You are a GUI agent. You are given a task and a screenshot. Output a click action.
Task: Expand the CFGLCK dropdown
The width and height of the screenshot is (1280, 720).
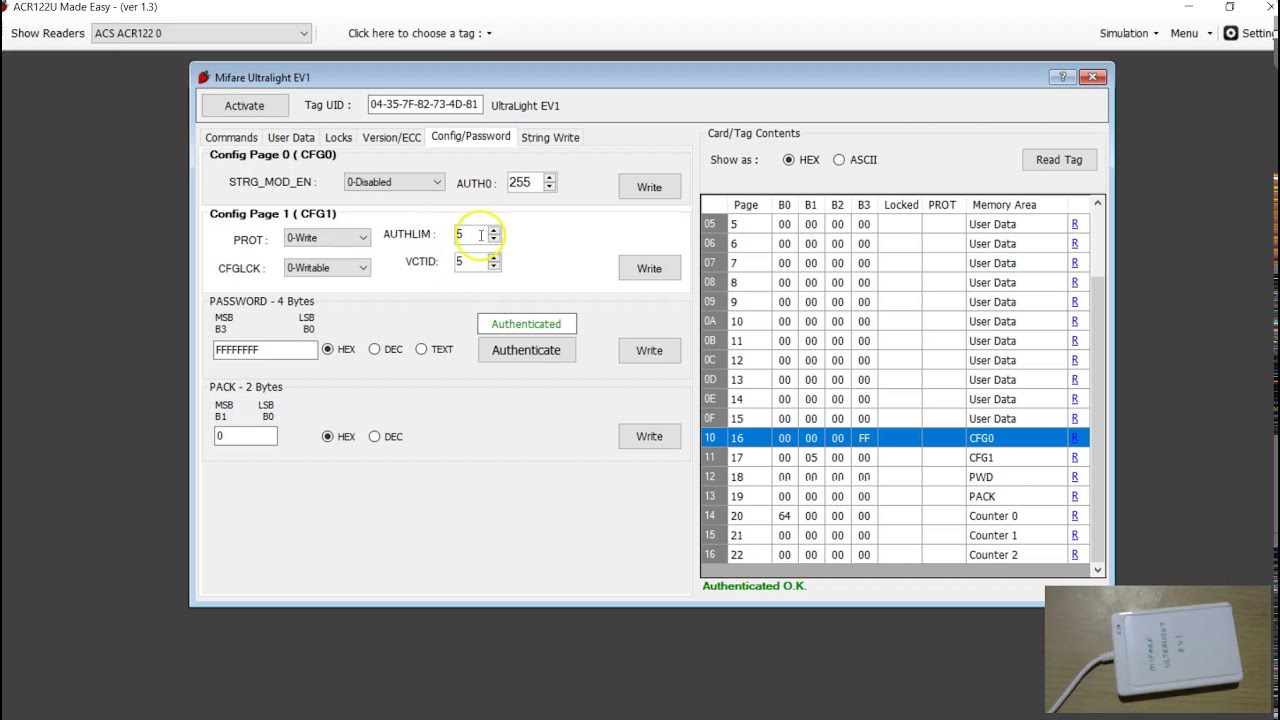pos(327,268)
